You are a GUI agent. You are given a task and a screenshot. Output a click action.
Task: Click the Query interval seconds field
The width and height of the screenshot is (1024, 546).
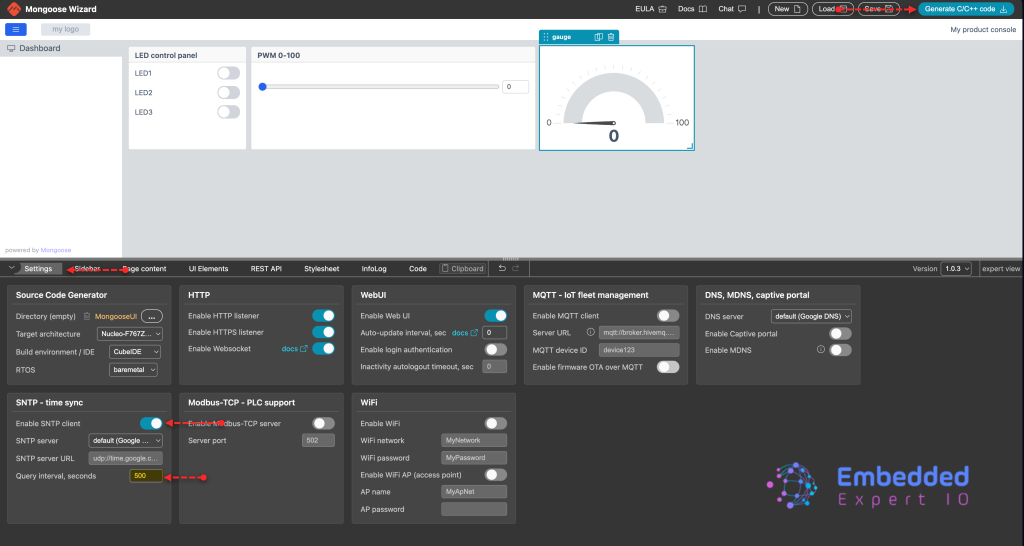[x=146, y=476]
